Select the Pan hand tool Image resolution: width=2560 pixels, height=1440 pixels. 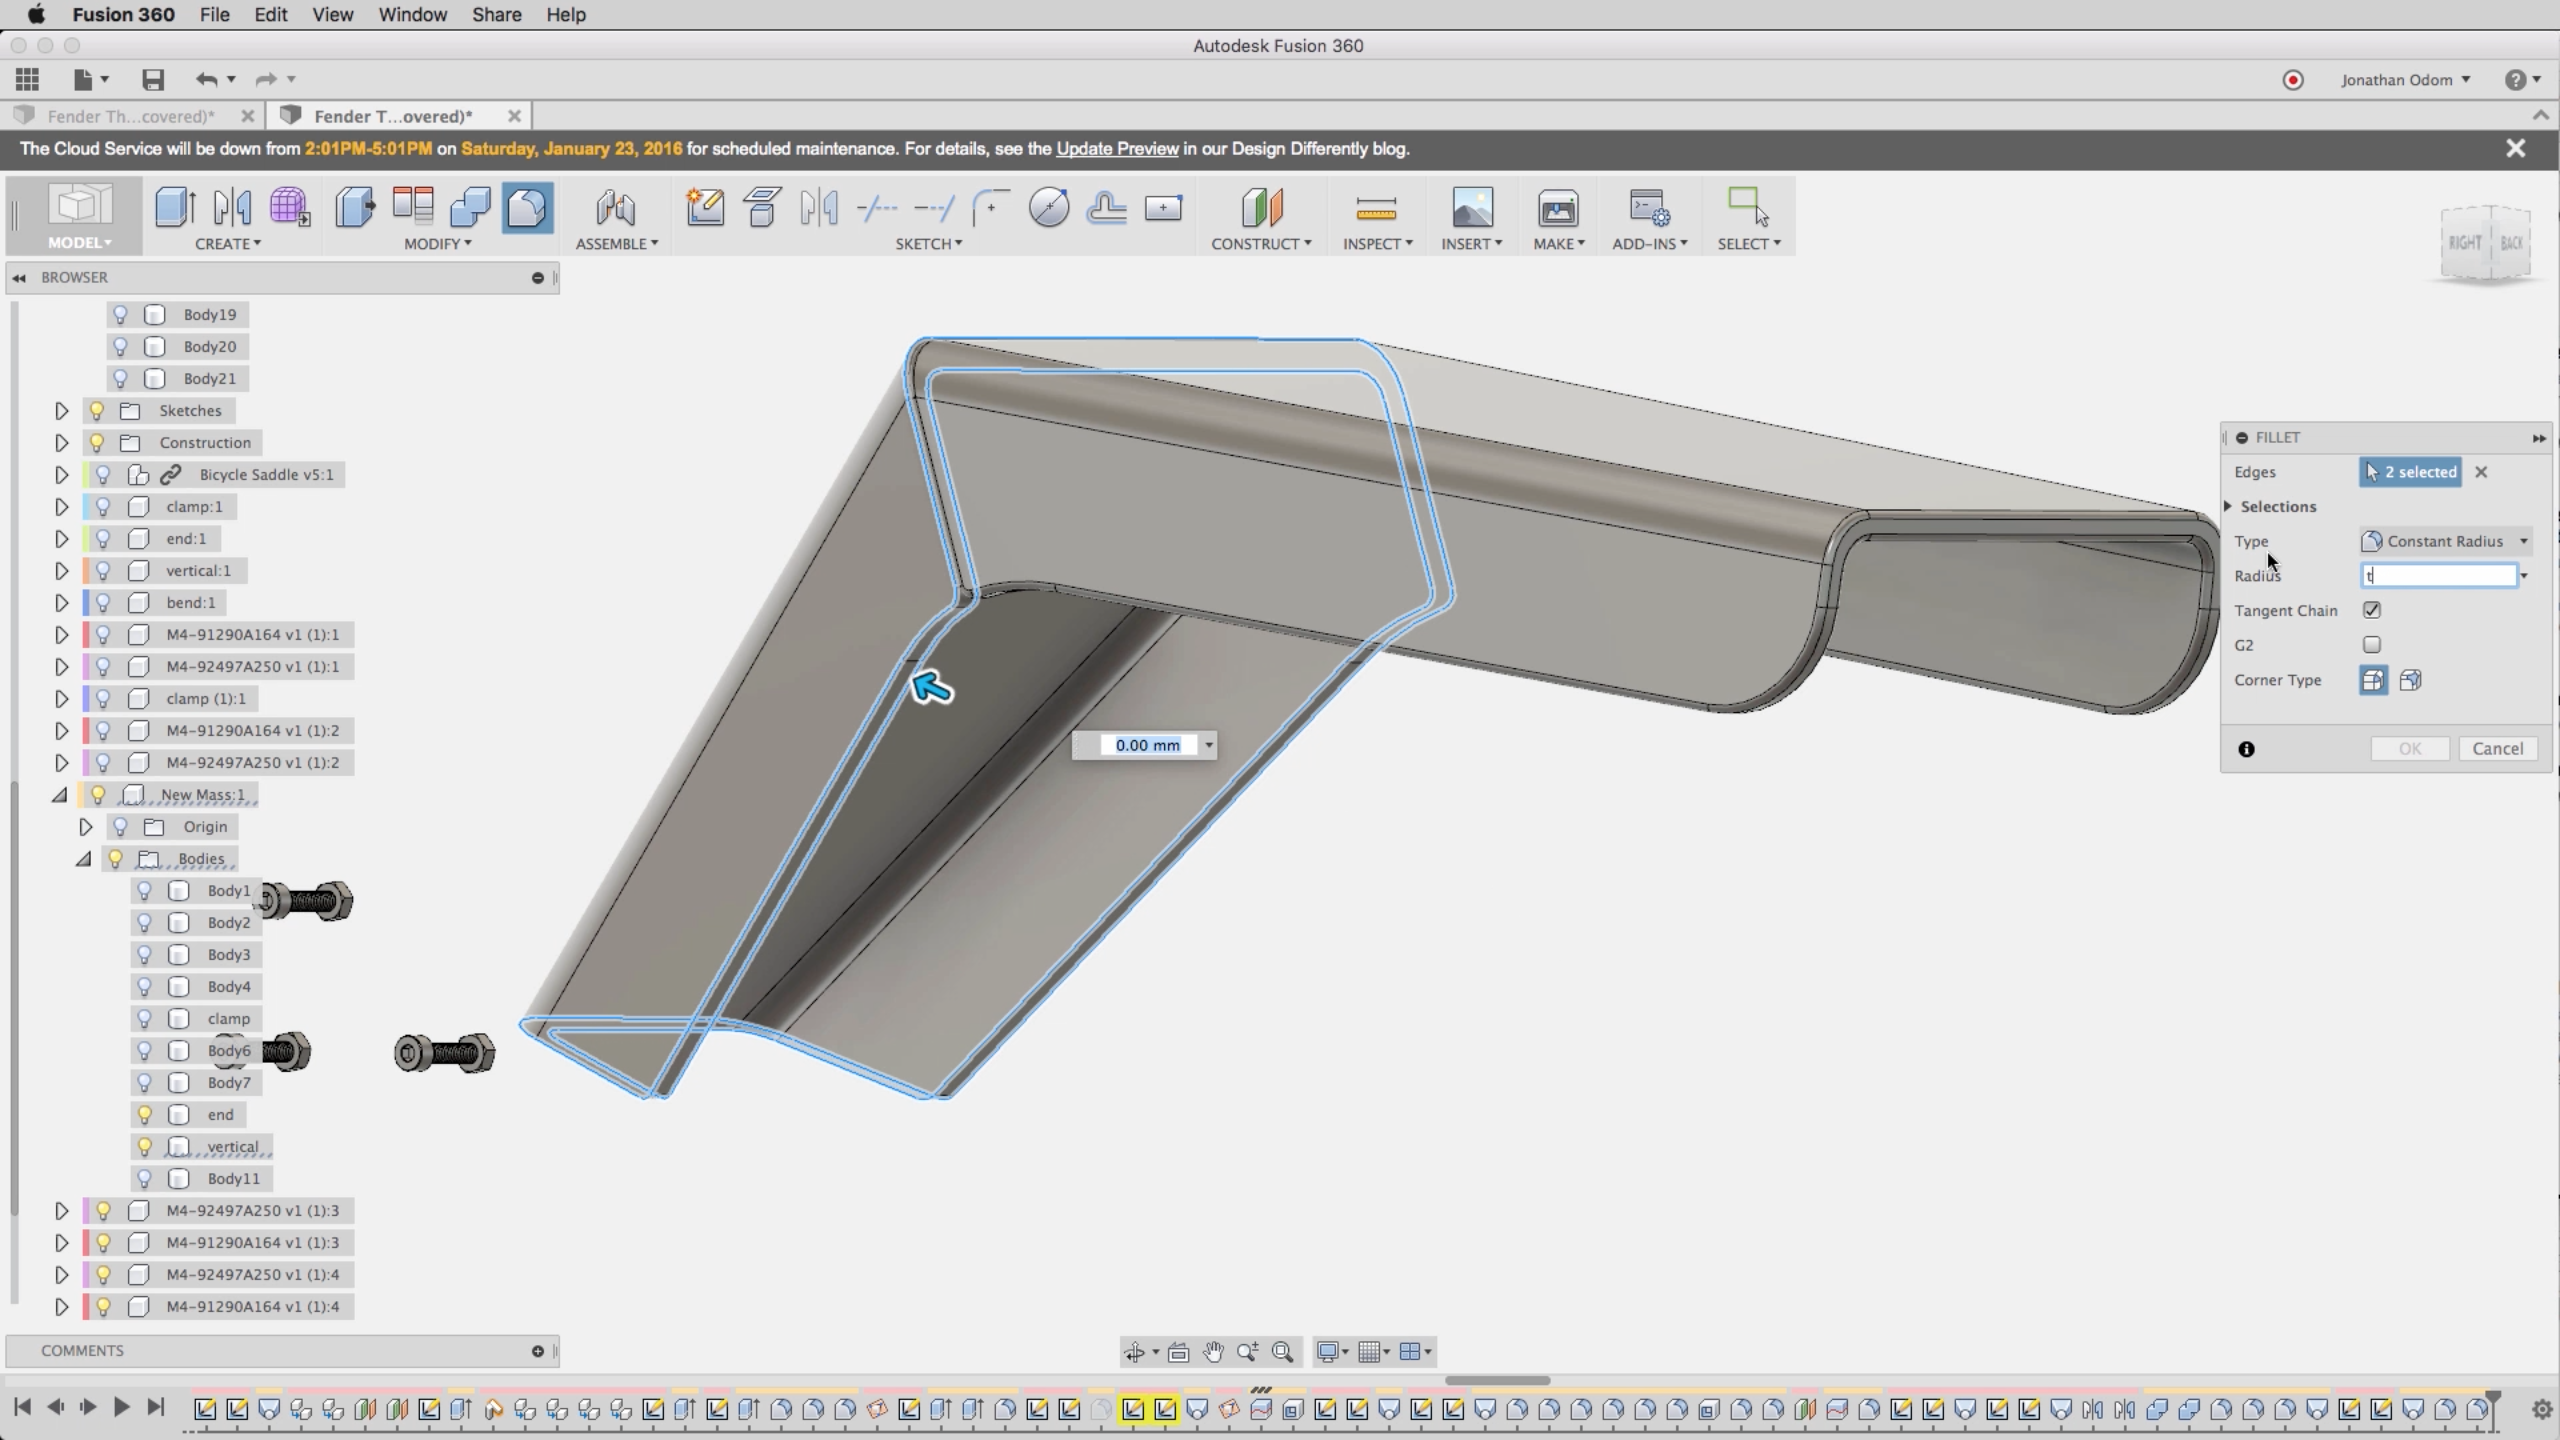tap(1213, 1352)
